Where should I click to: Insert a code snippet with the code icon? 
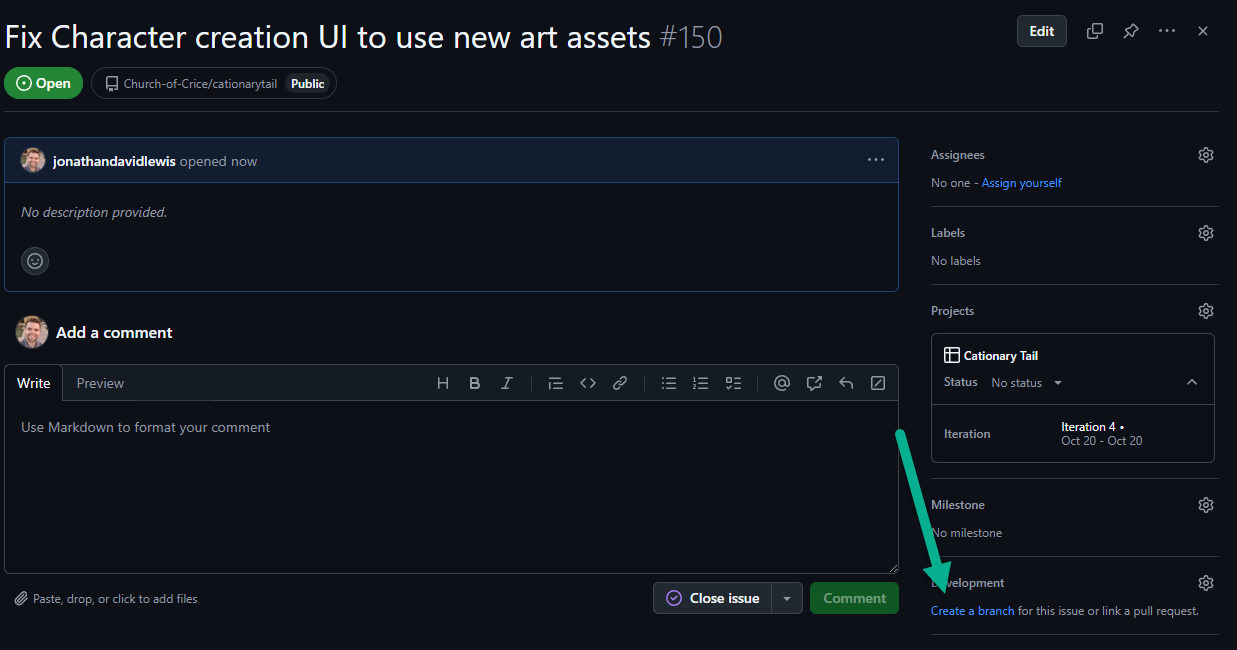(588, 383)
